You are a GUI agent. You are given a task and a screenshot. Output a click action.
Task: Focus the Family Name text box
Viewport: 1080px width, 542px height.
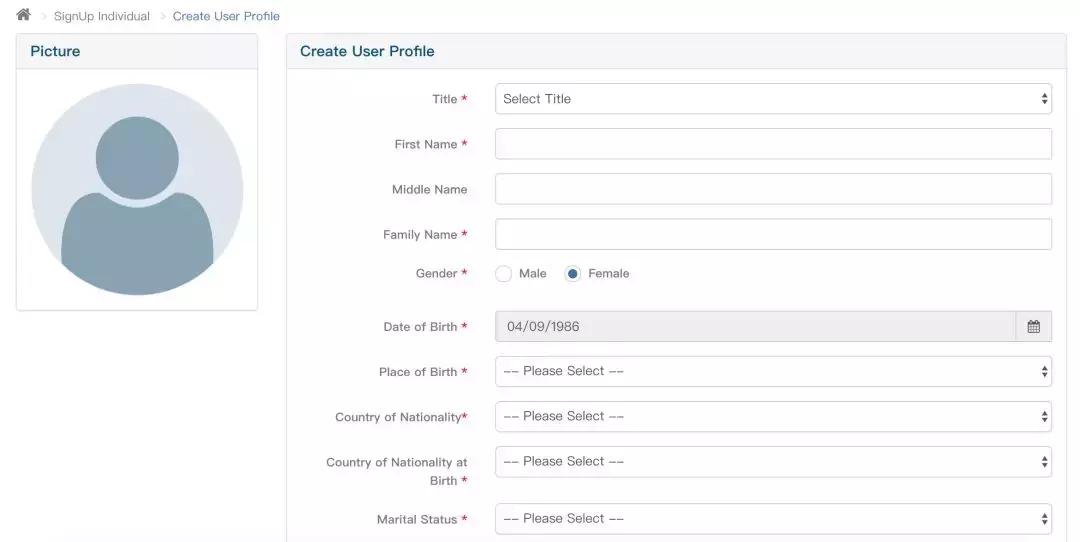[773, 234]
